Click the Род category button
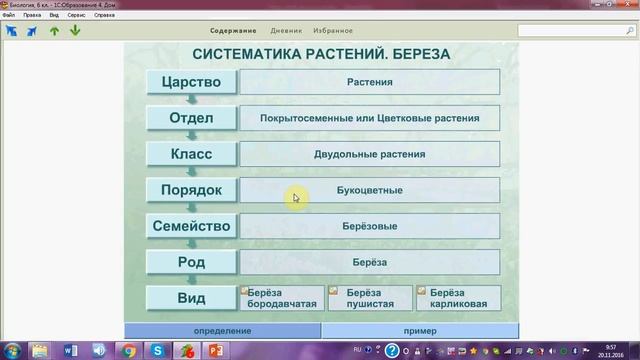640x360 pixels. [191, 262]
